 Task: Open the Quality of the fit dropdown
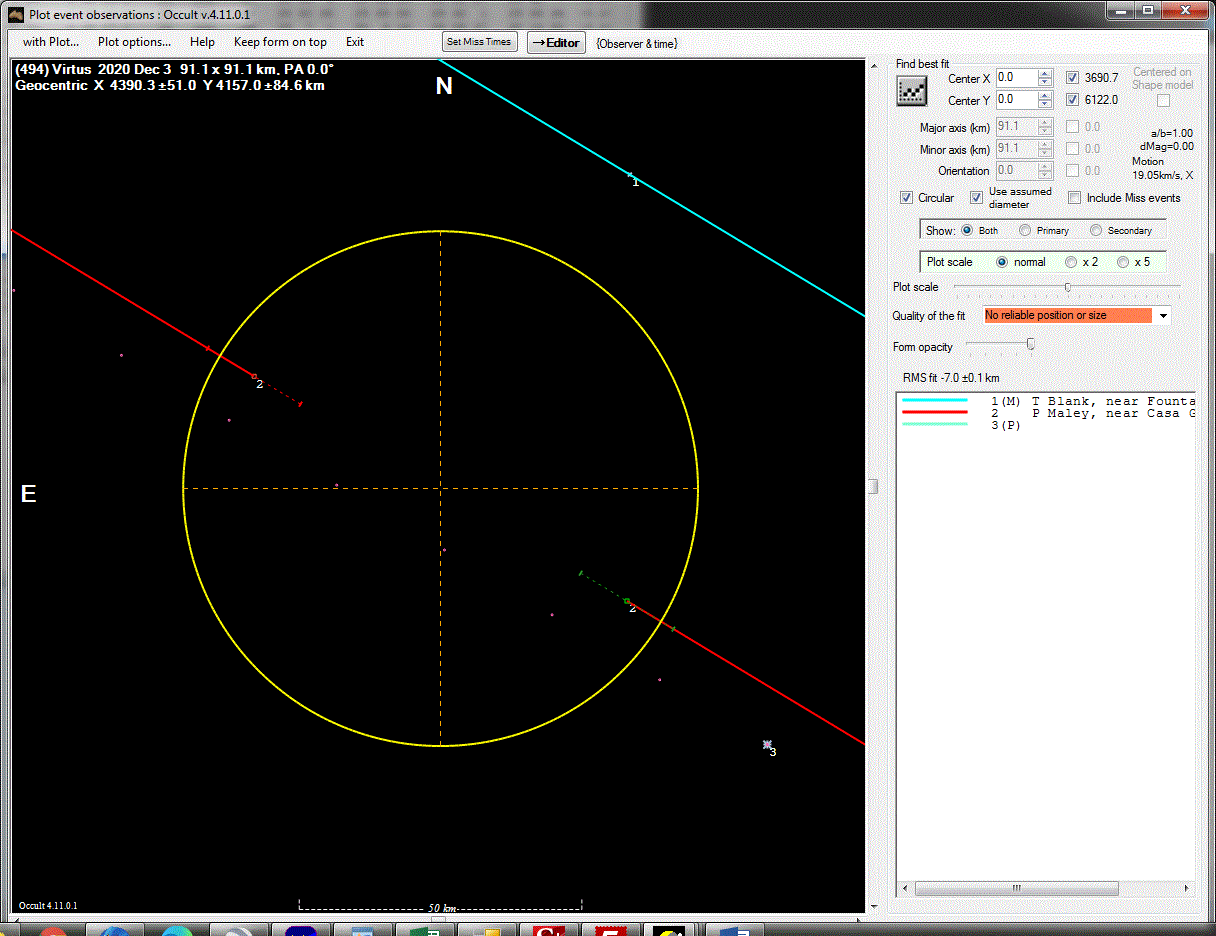point(1163,315)
